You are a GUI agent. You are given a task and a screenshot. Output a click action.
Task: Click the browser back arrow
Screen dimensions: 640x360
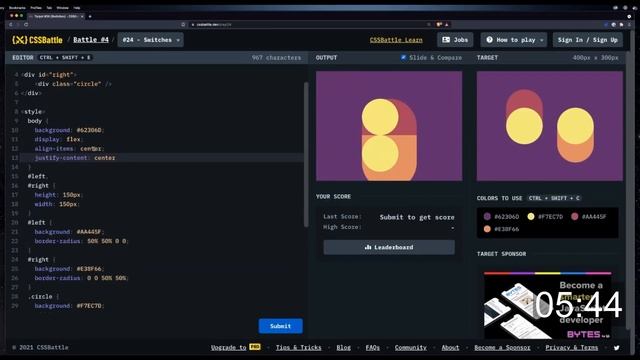[x=11, y=24]
